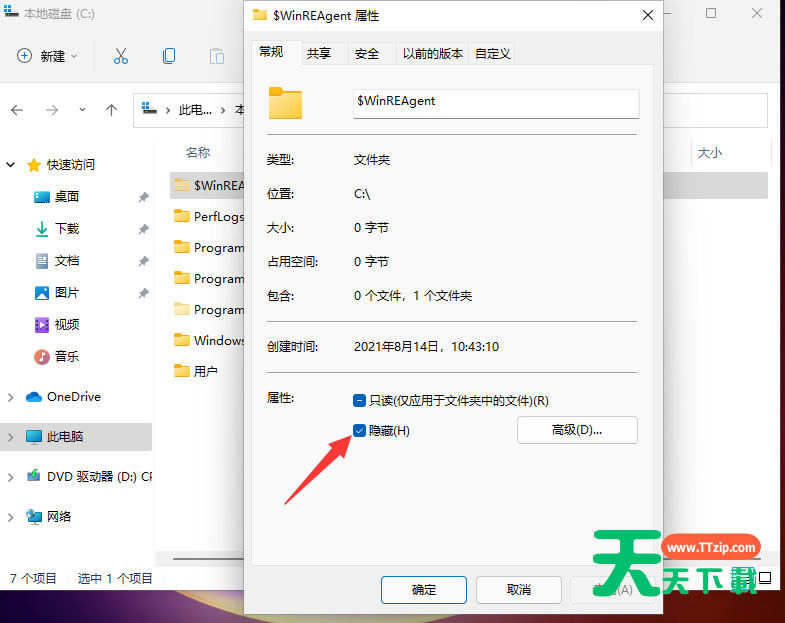Open recent locations dropdown chevron
This screenshot has width=785, height=623.
(82, 110)
